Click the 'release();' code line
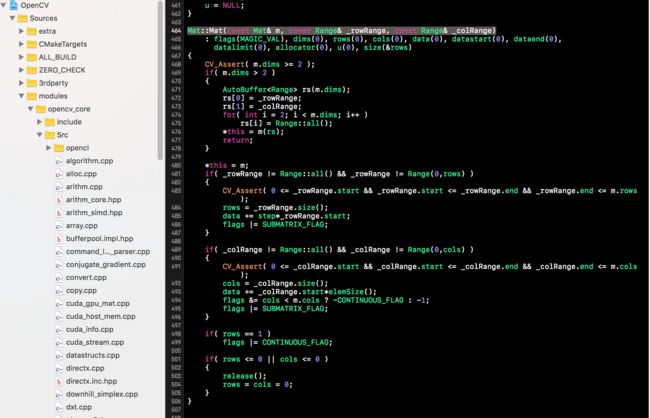 (x=244, y=376)
